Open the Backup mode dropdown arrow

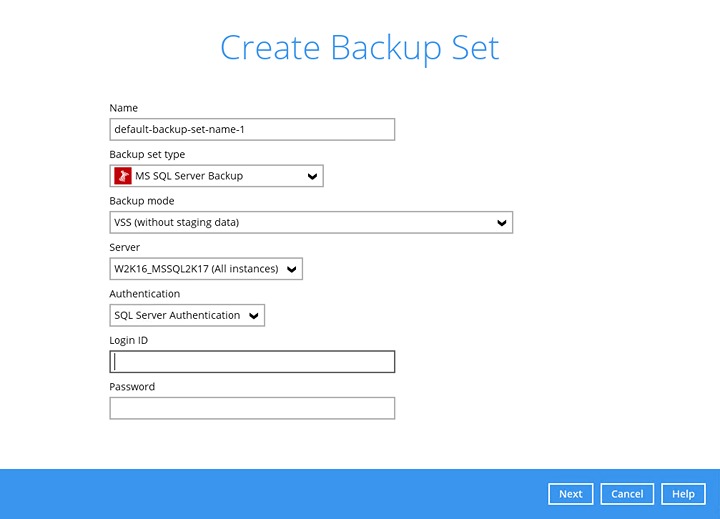[502, 223]
